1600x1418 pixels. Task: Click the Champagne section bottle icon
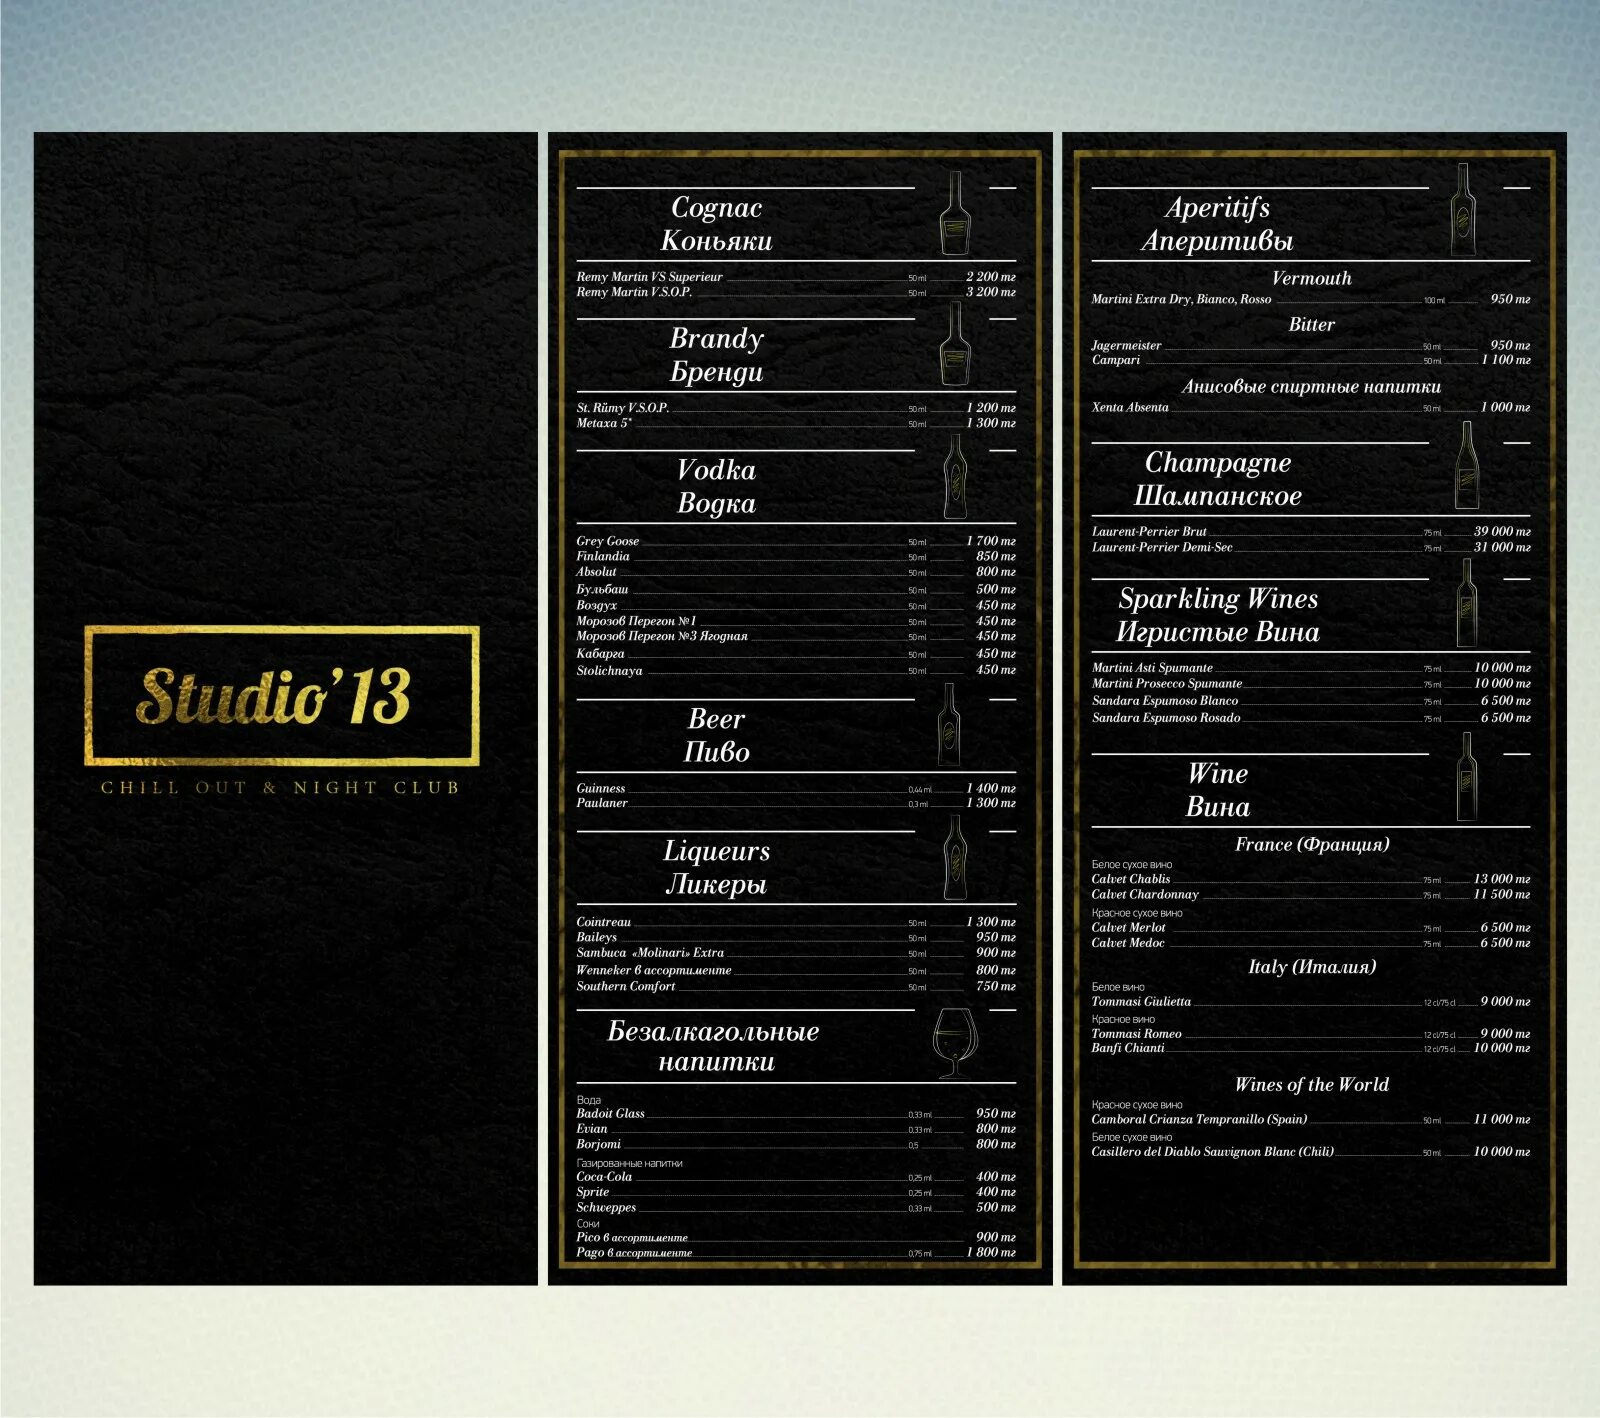[1467, 465]
